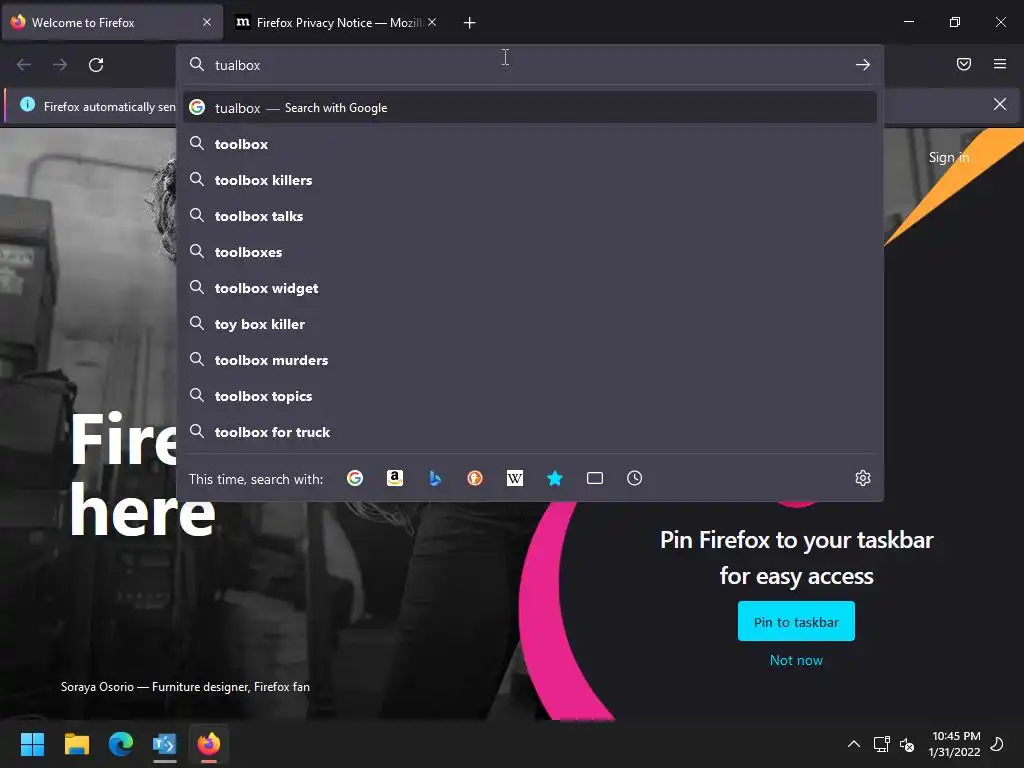Viewport: 1024px width, 768px height.
Task: Open network status tray icon
Action: point(882,744)
